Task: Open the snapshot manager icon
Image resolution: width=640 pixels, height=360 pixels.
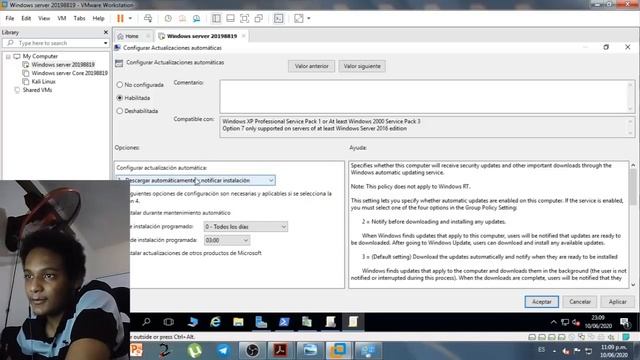Action: coord(196,18)
